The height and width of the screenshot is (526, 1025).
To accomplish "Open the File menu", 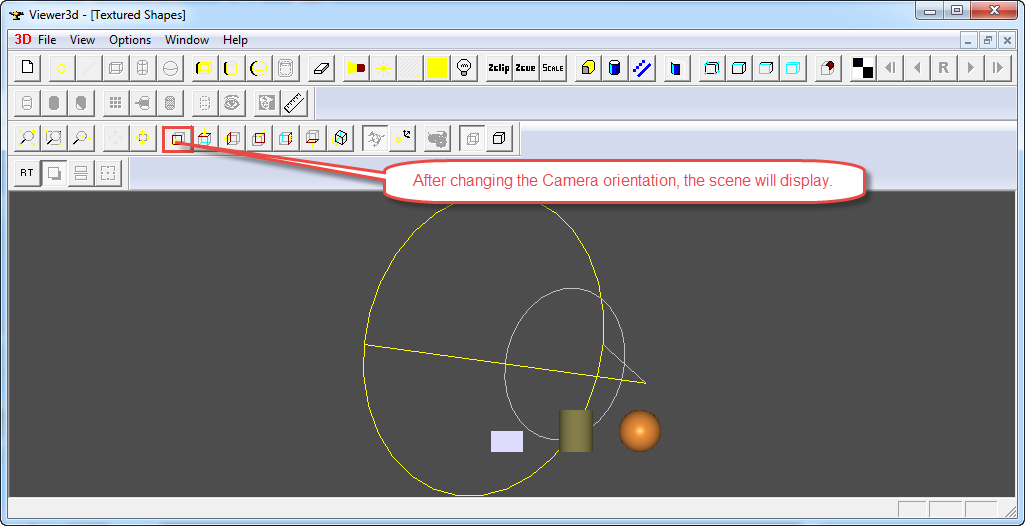I will point(47,40).
